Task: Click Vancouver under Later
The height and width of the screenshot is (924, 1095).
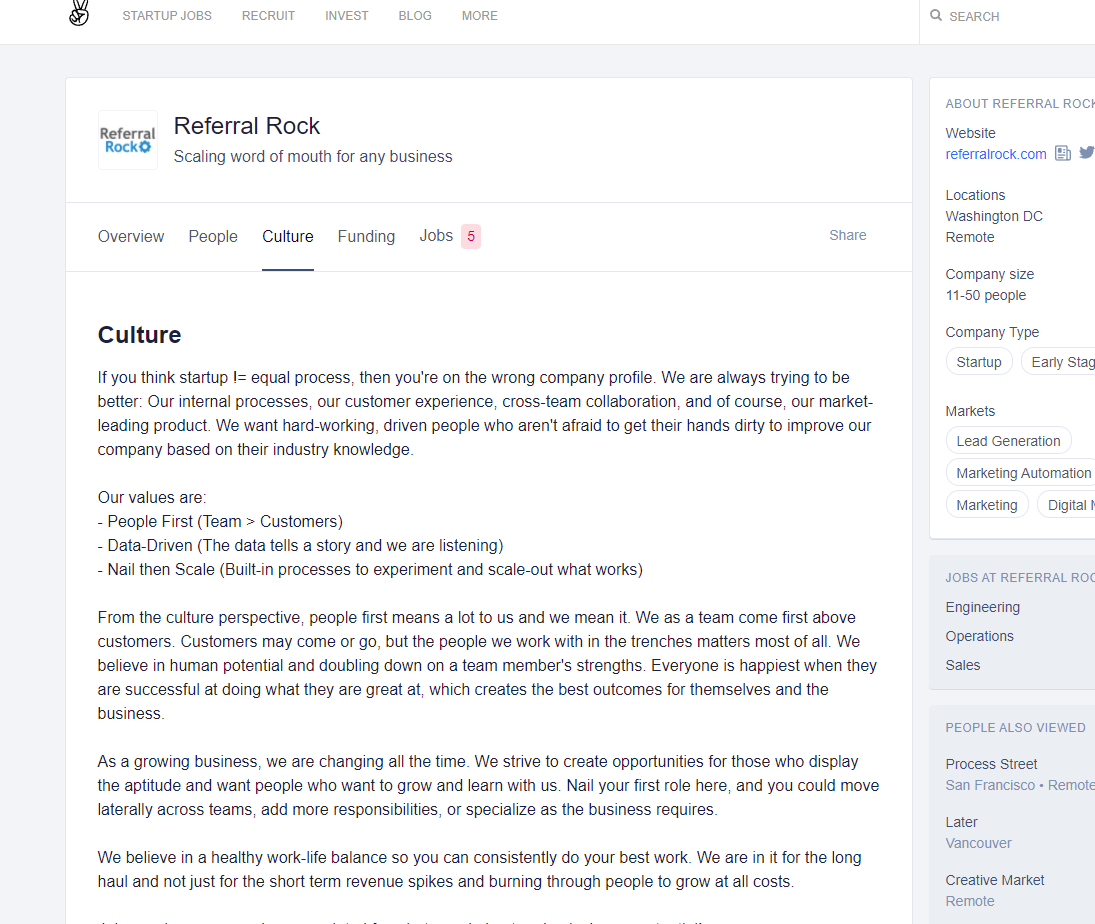Action: (x=978, y=843)
